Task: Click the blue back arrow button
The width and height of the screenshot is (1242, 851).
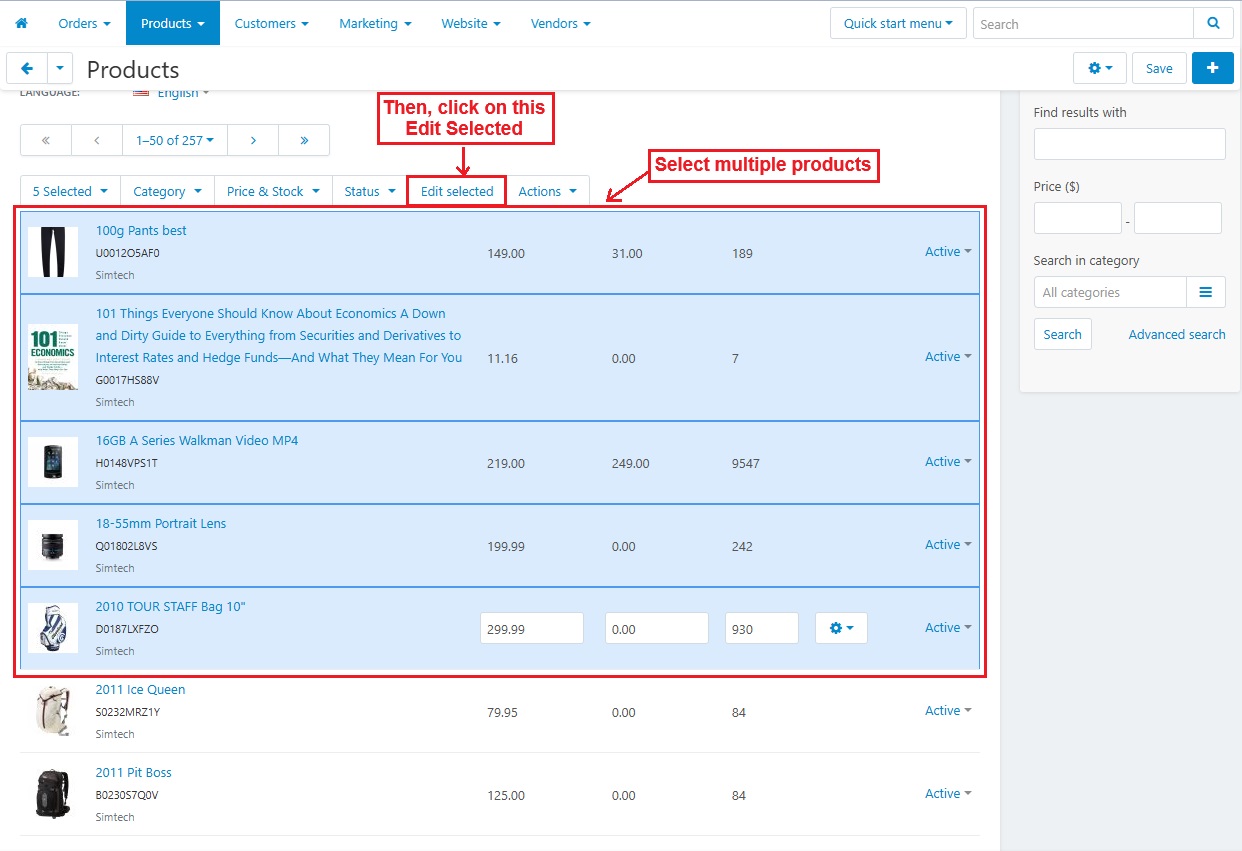Action: (27, 68)
